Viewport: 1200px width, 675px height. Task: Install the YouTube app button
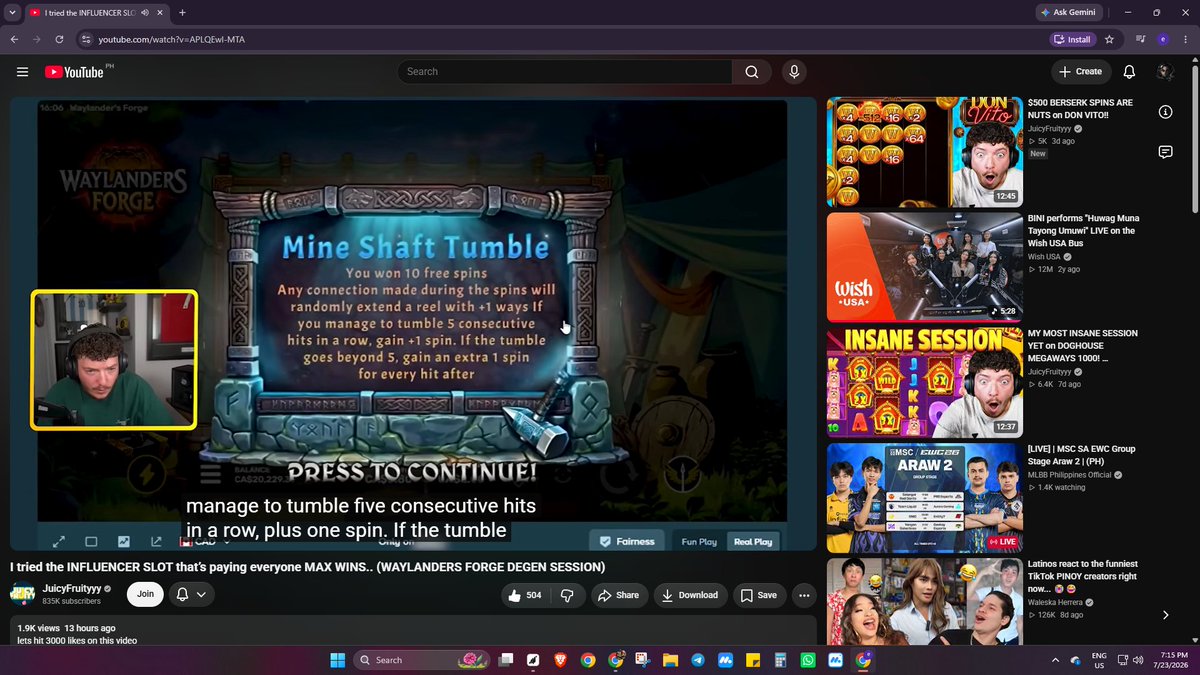[x=1072, y=39]
